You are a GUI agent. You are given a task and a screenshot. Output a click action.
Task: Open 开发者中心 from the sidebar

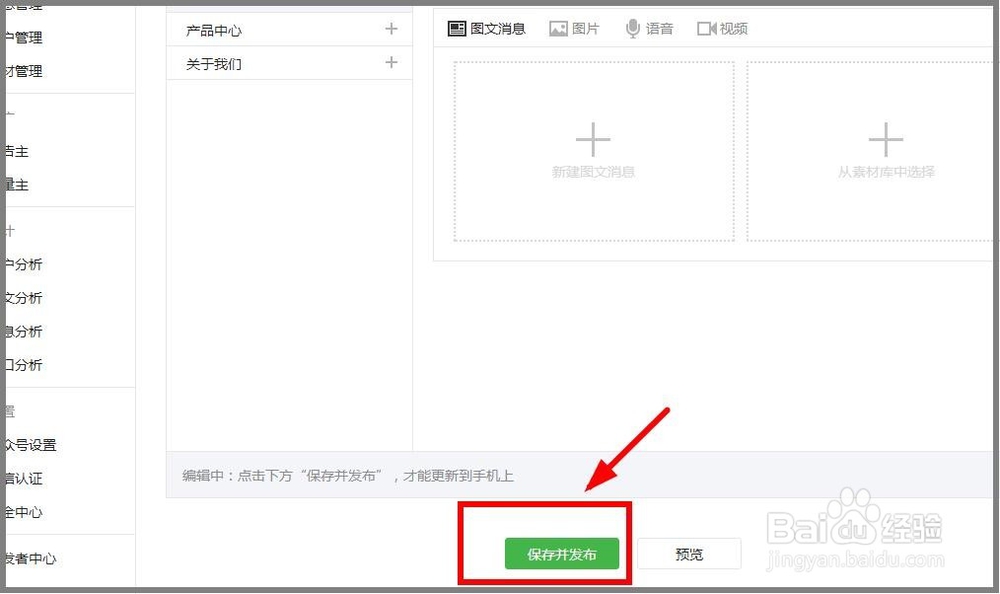(x=28, y=559)
